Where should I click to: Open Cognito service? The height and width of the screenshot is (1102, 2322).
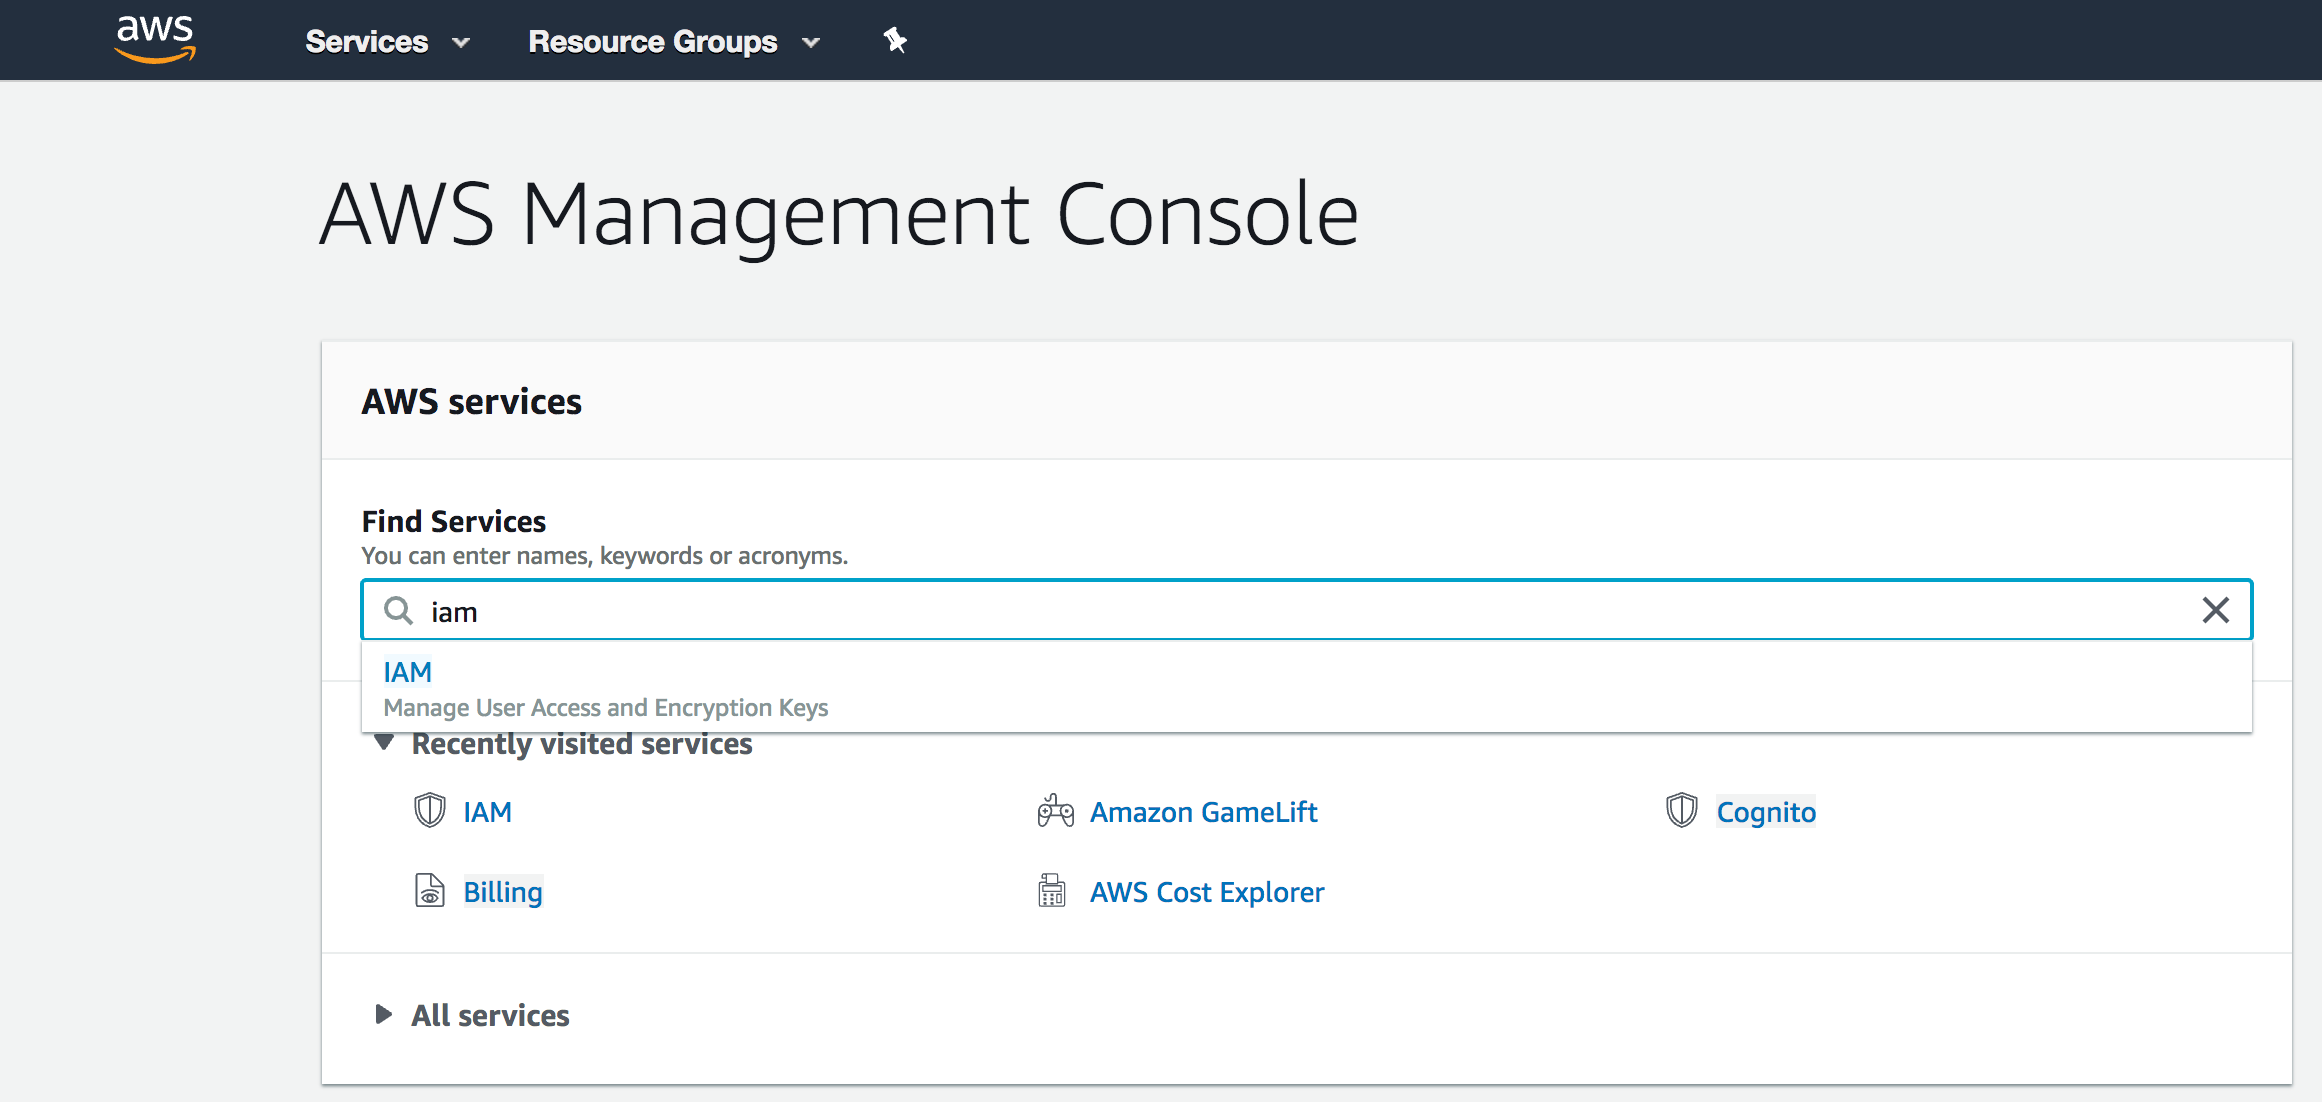[x=1766, y=812]
